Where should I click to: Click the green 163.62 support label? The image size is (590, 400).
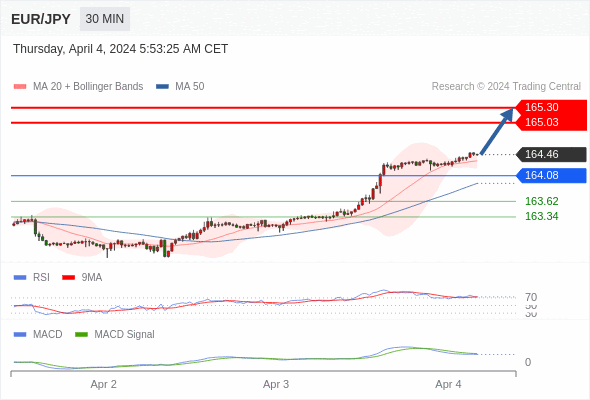click(x=541, y=201)
